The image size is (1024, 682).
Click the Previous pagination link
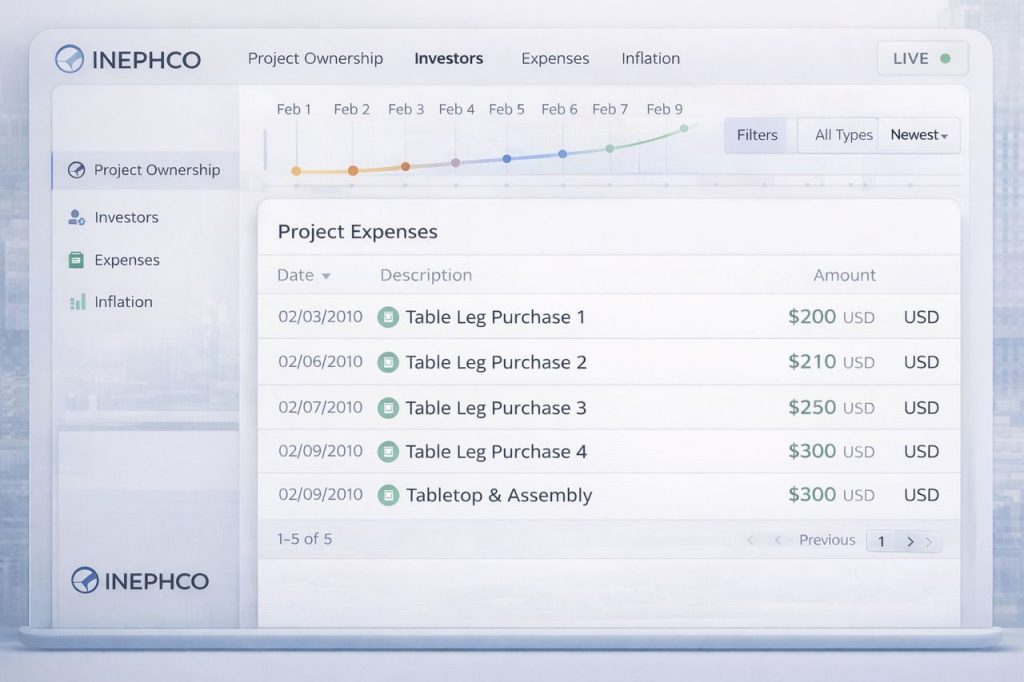[x=826, y=540]
